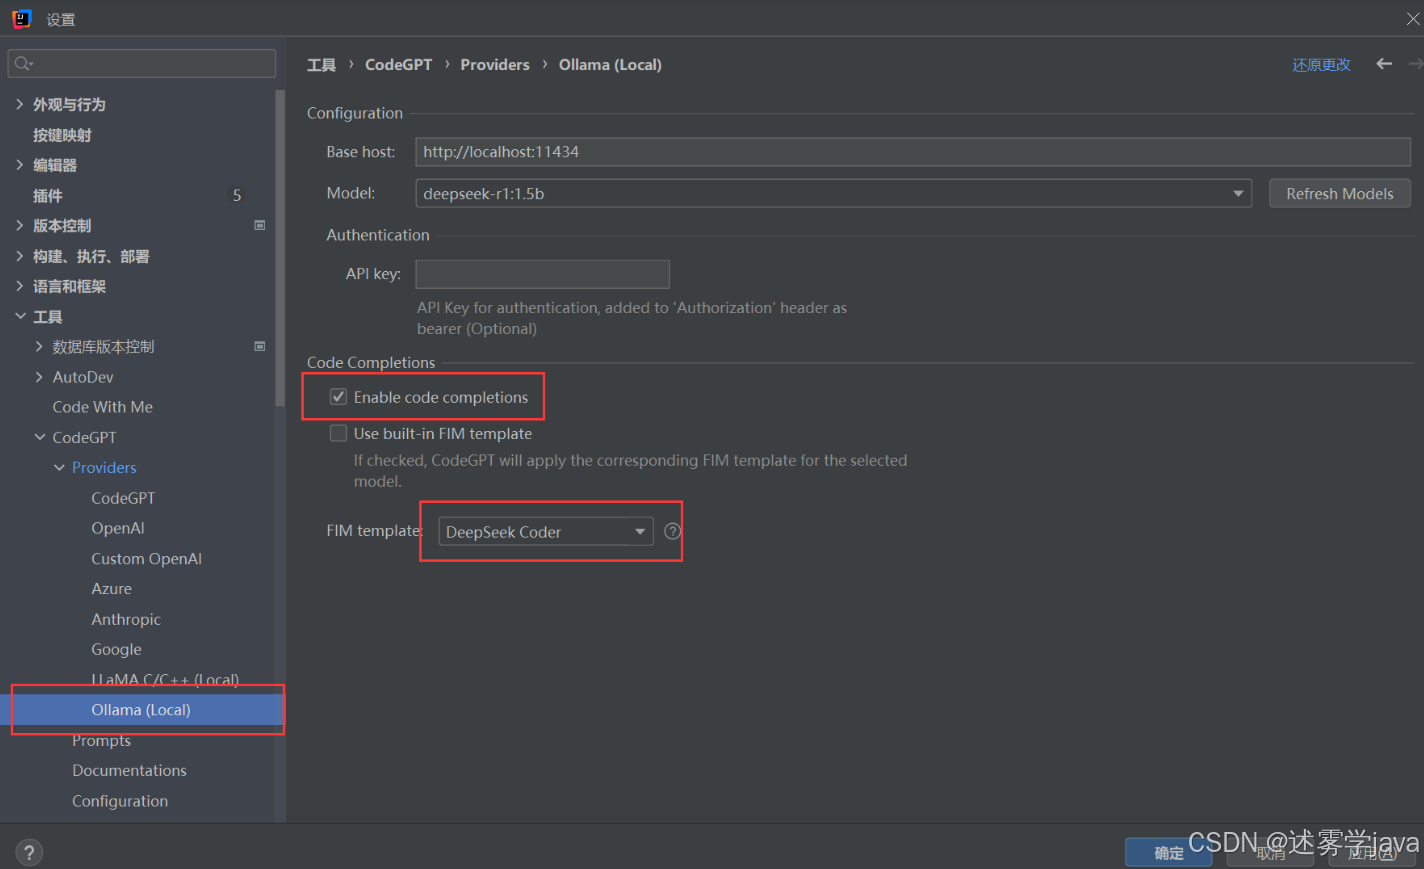The height and width of the screenshot is (869, 1424).
Task: Open Documentations settings page
Action: (129, 770)
